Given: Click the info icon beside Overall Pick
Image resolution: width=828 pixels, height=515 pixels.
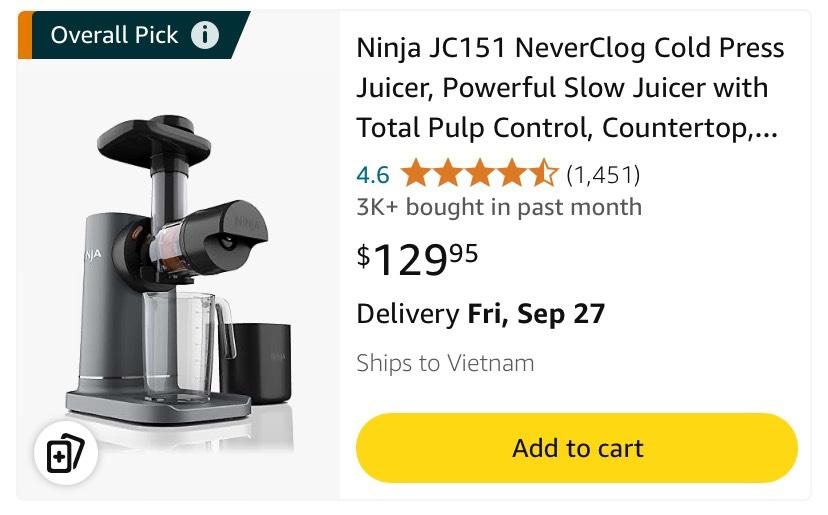Looking at the screenshot, I should (x=204, y=36).
